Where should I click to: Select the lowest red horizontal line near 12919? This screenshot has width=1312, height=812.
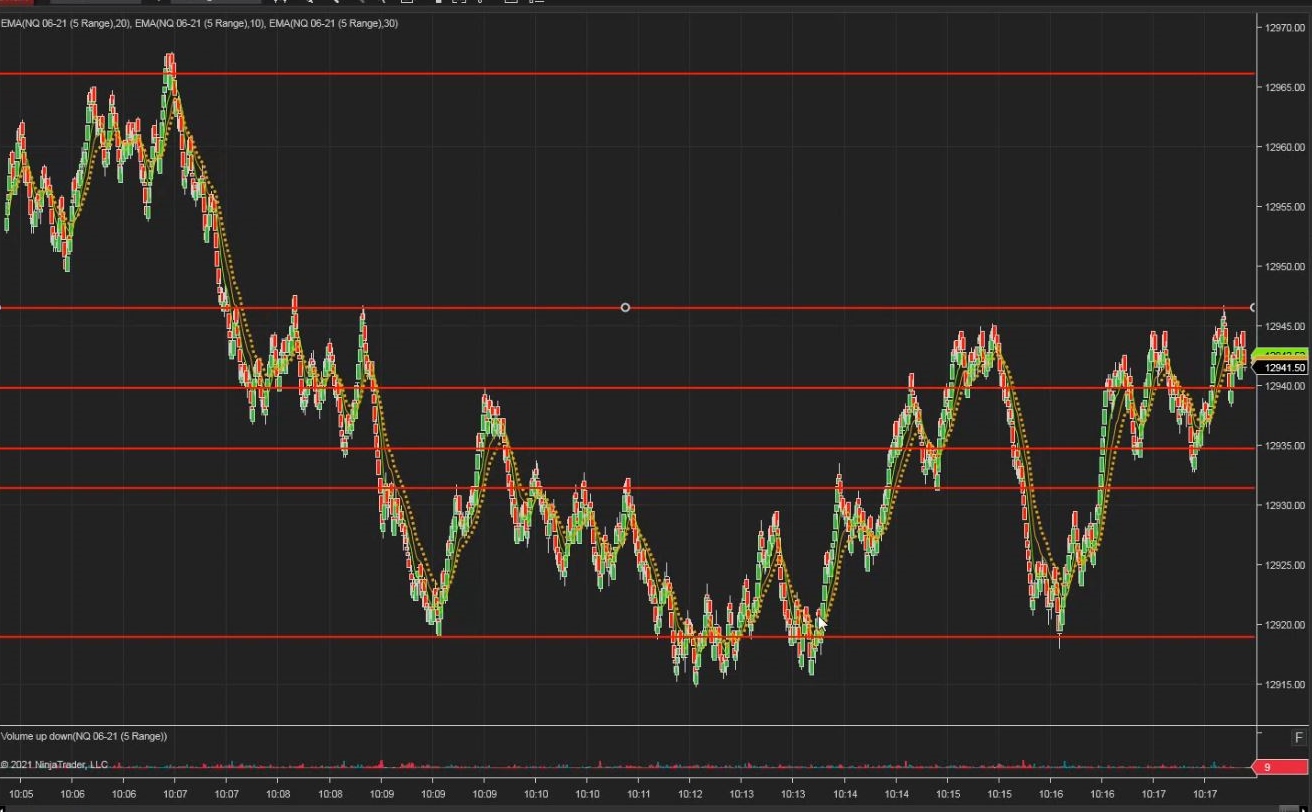click(627, 636)
